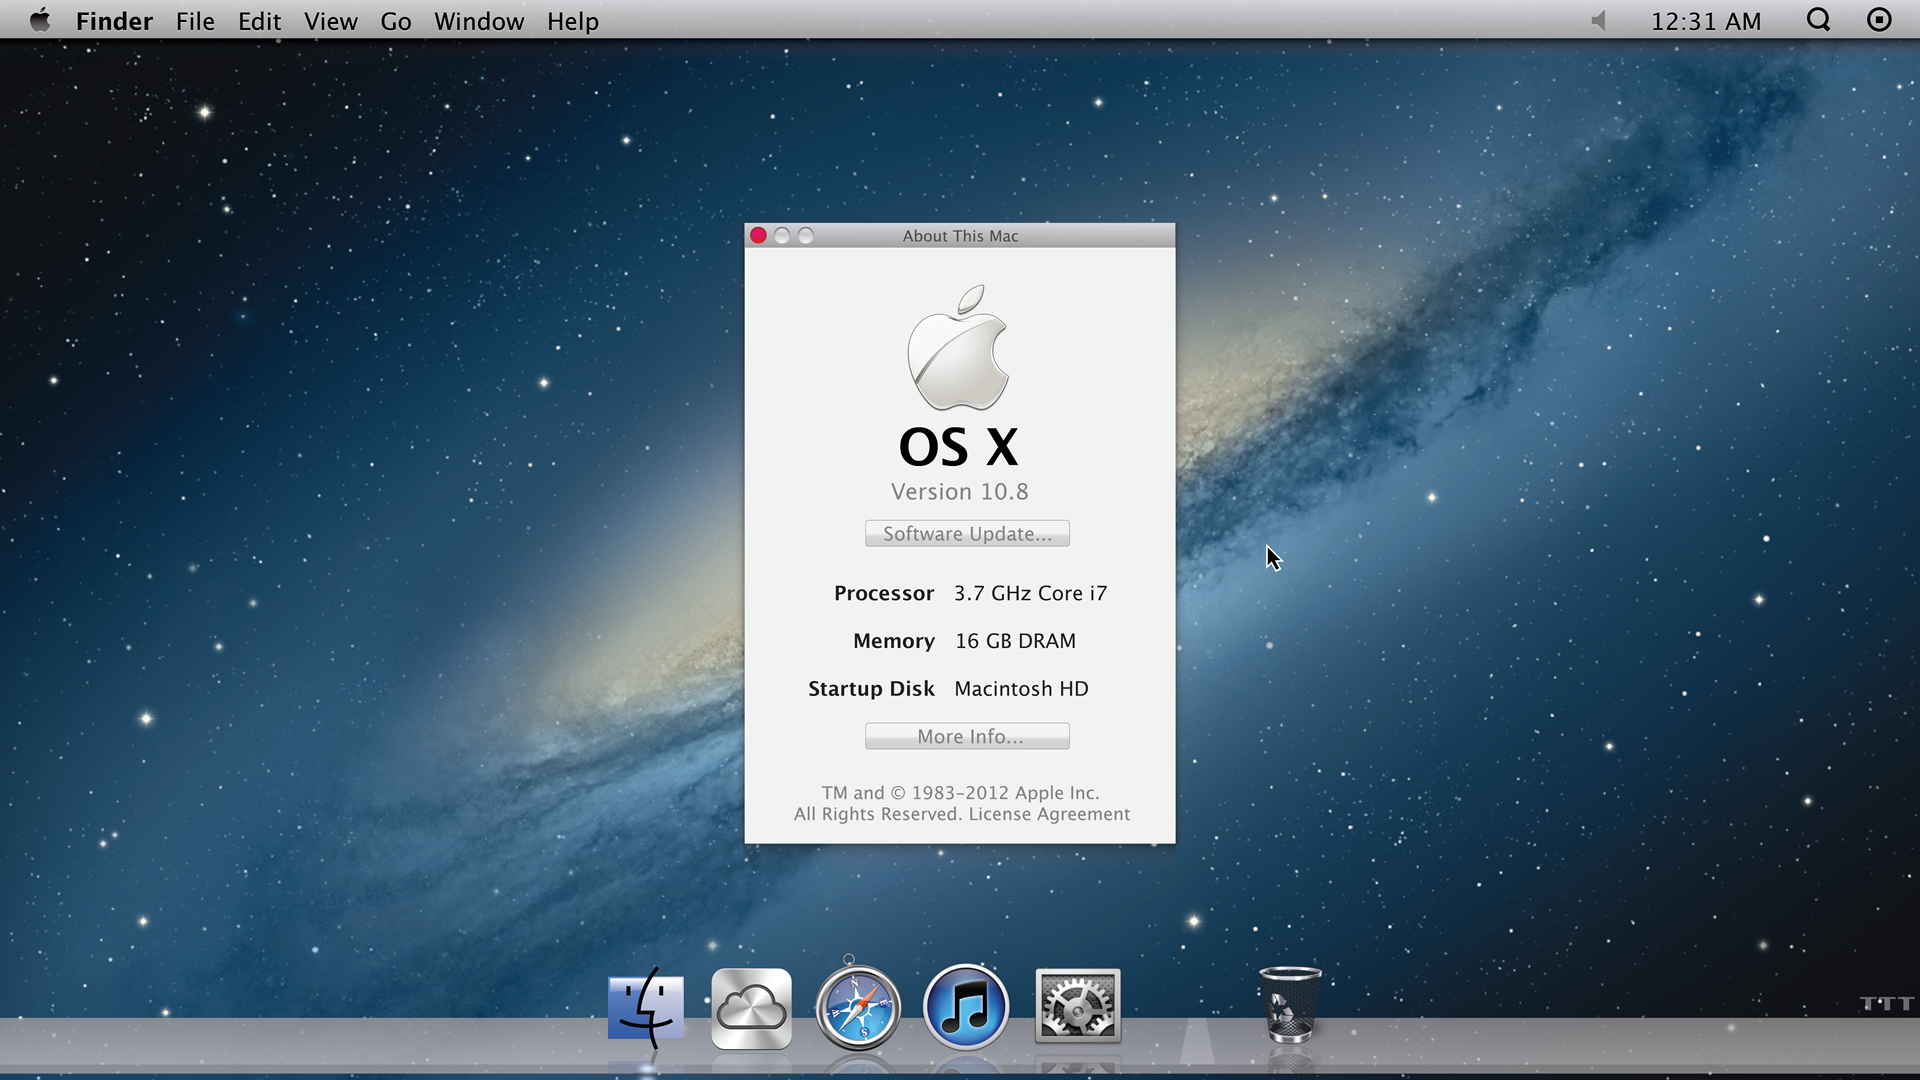This screenshot has width=1920, height=1080.
Task: Click the volume speaker icon in menu bar
Action: 1598,20
